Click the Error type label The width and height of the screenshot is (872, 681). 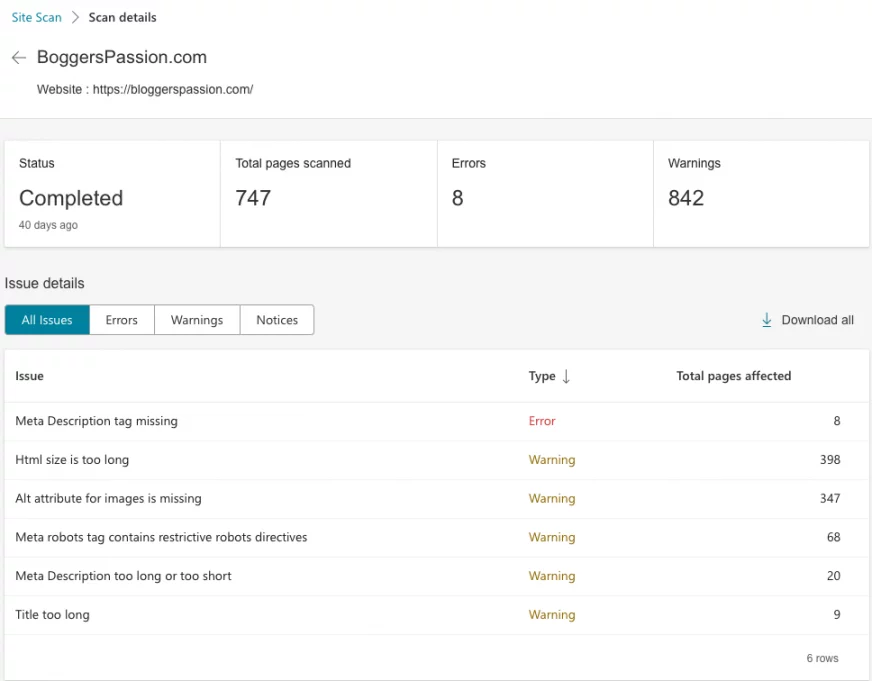tap(542, 421)
